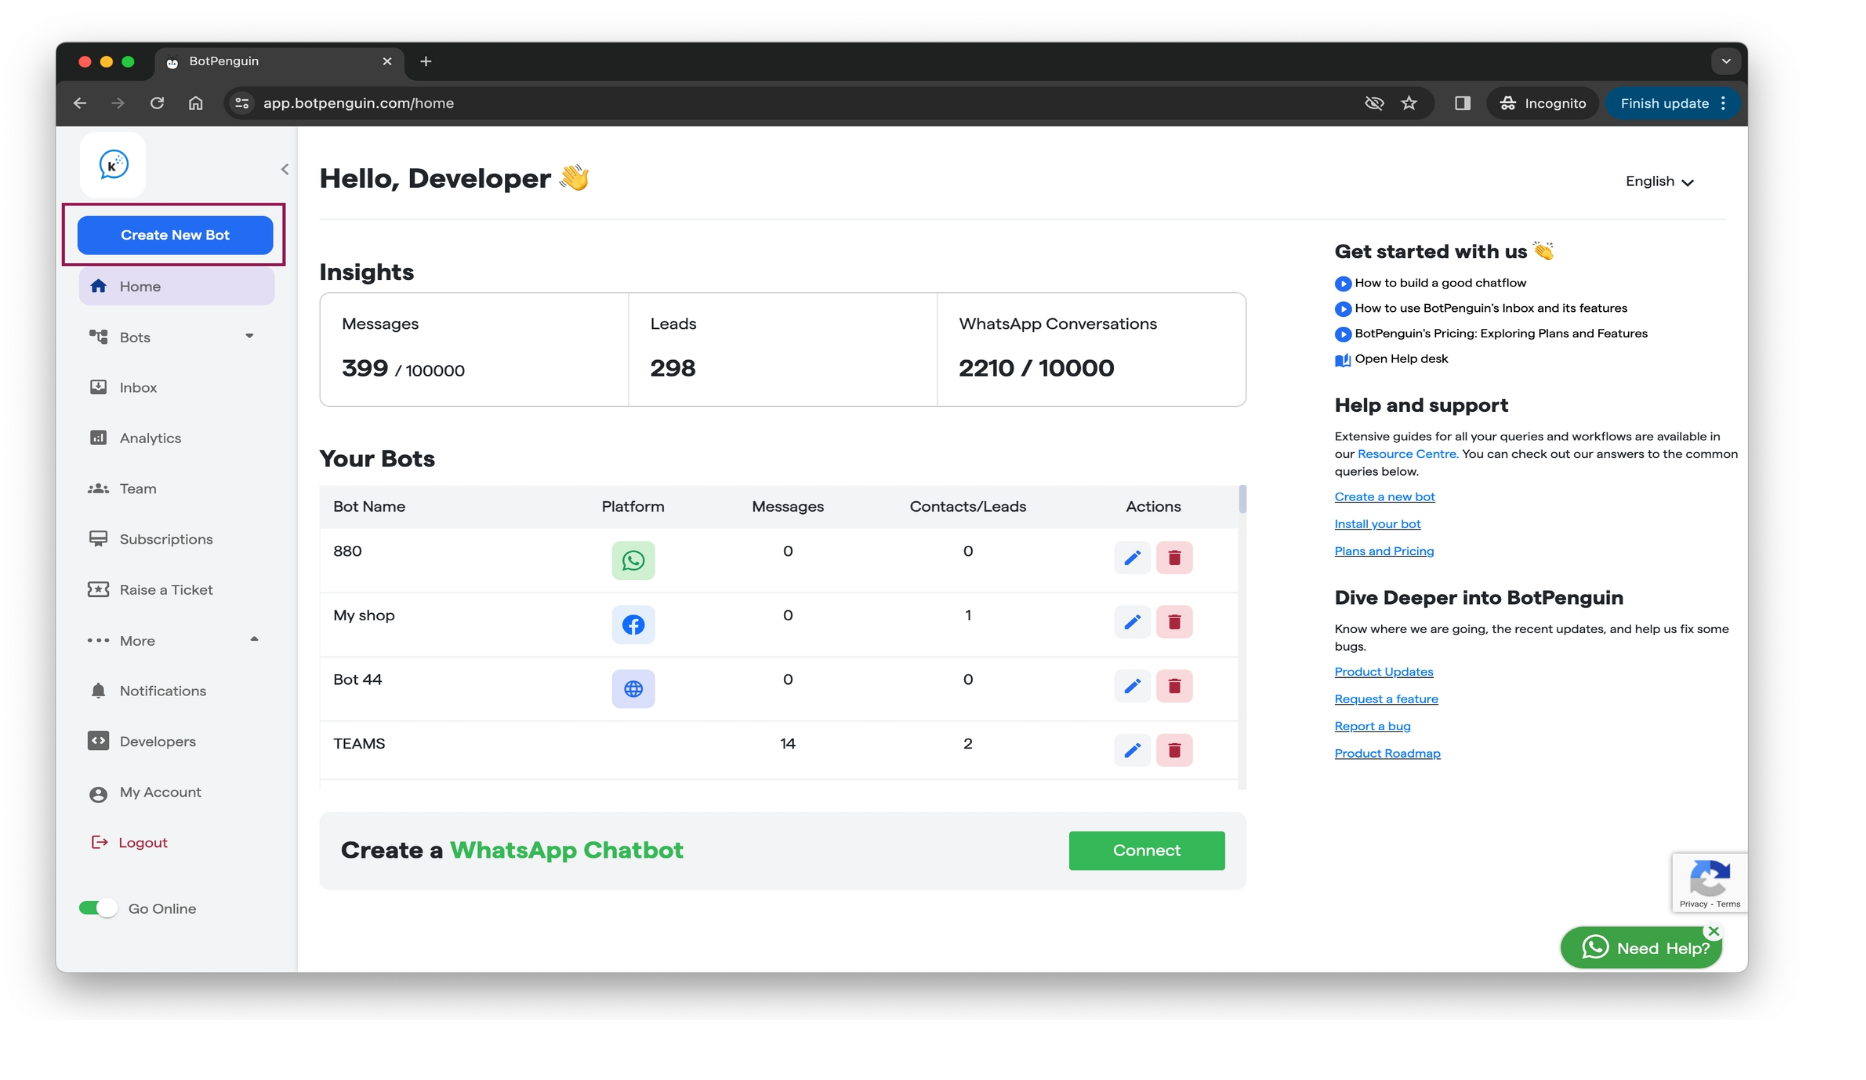This screenshot has height=1080, width=1866.
Task: Open the tab search dropdown
Action: (x=1726, y=61)
